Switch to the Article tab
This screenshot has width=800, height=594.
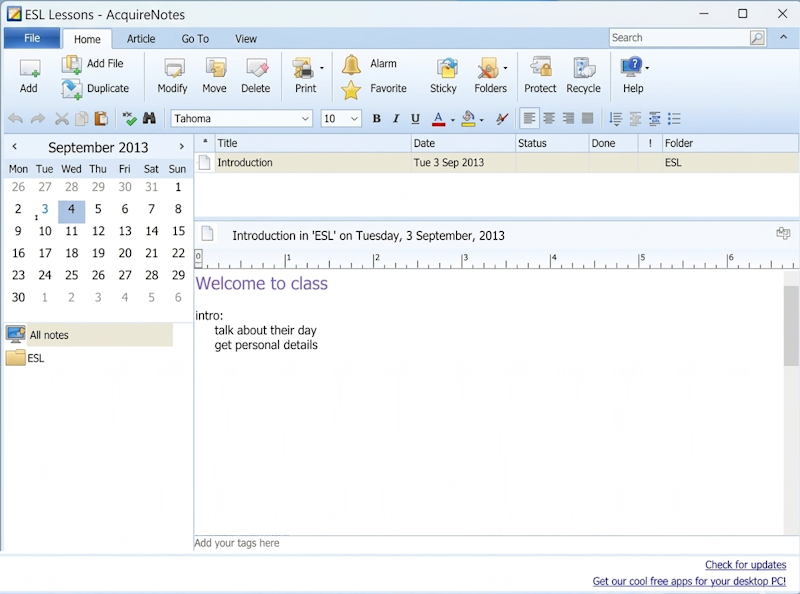click(x=141, y=39)
